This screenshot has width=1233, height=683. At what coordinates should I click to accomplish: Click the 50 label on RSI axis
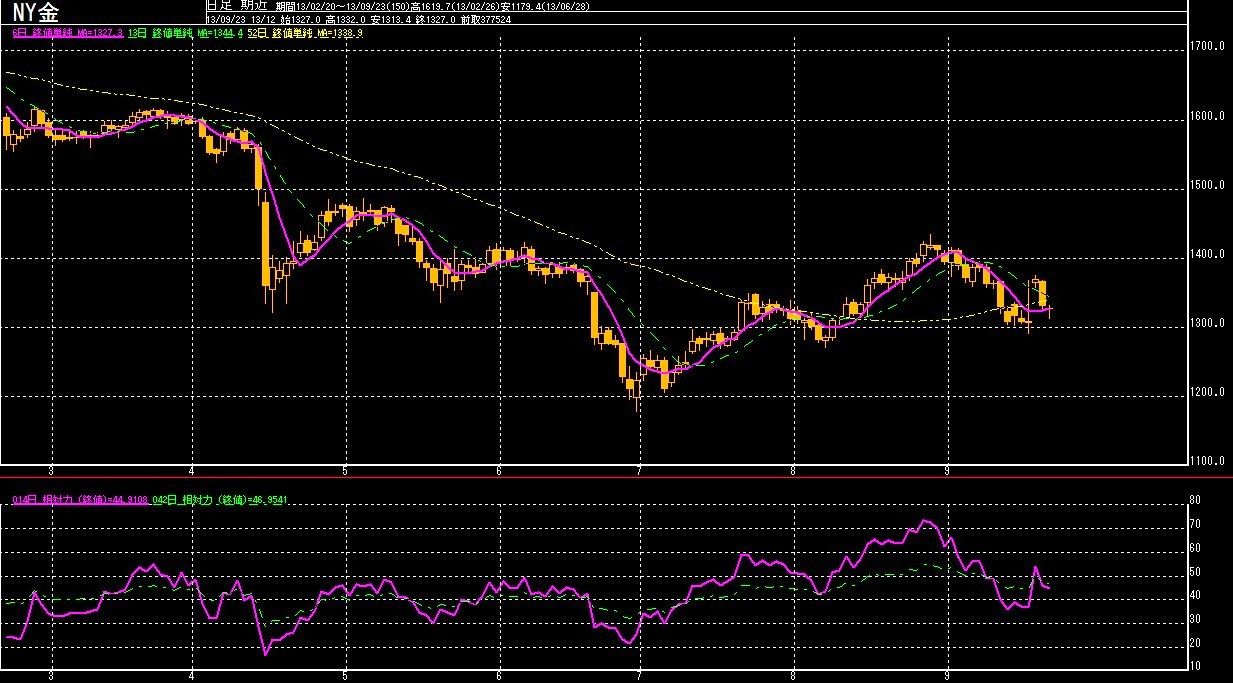point(1195,572)
